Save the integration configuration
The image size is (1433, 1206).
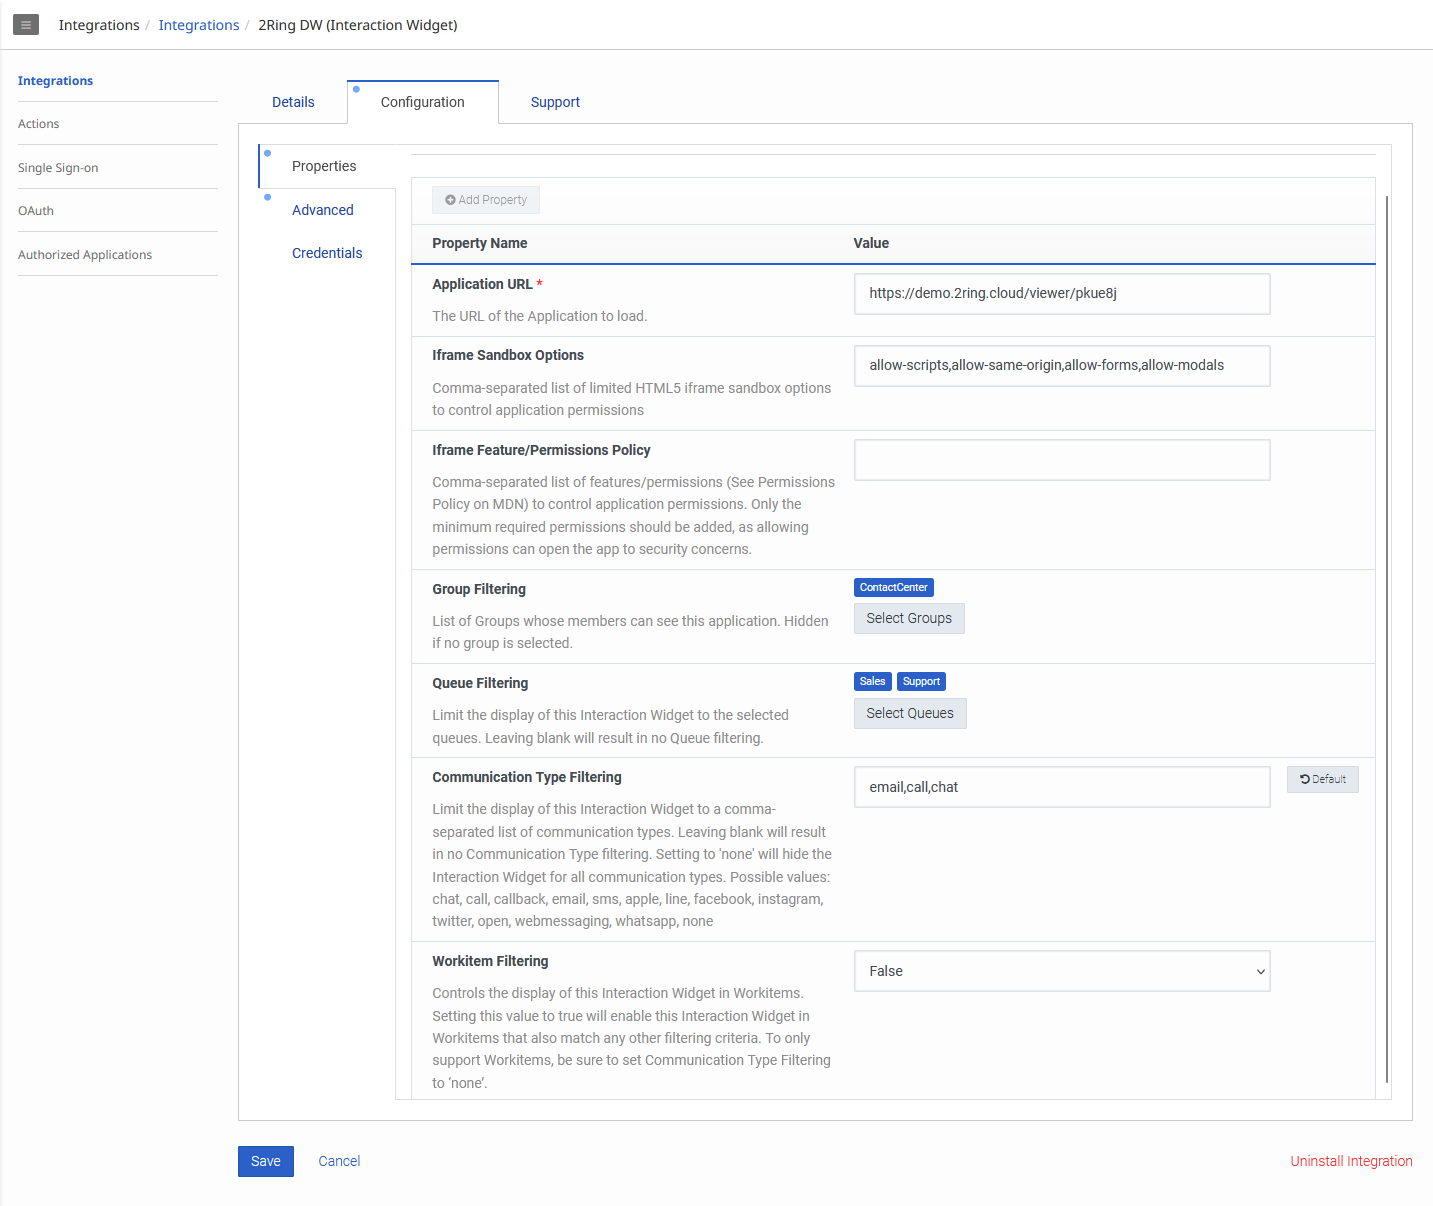[x=265, y=1161]
